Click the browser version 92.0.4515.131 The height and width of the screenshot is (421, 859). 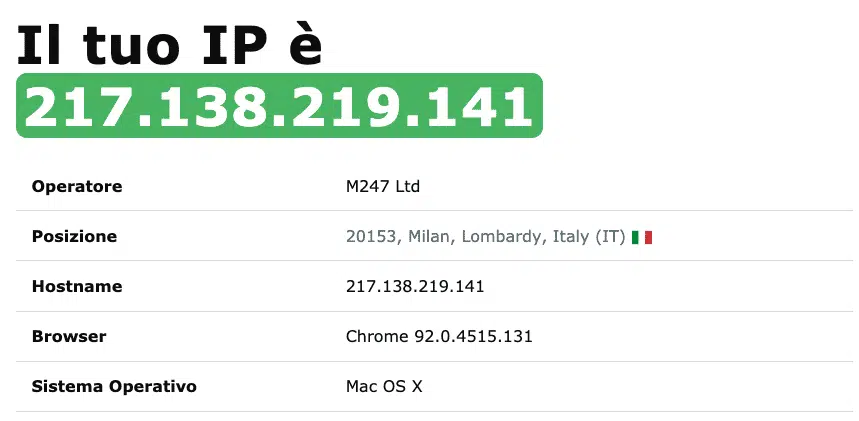tap(473, 336)
